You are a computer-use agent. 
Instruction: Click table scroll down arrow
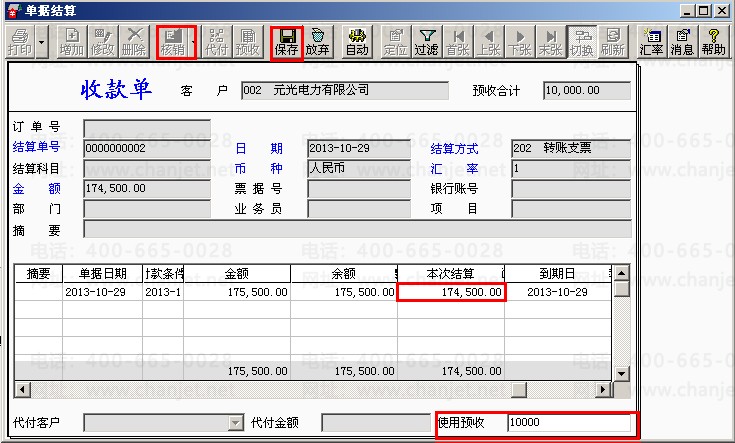click(622, 373)
